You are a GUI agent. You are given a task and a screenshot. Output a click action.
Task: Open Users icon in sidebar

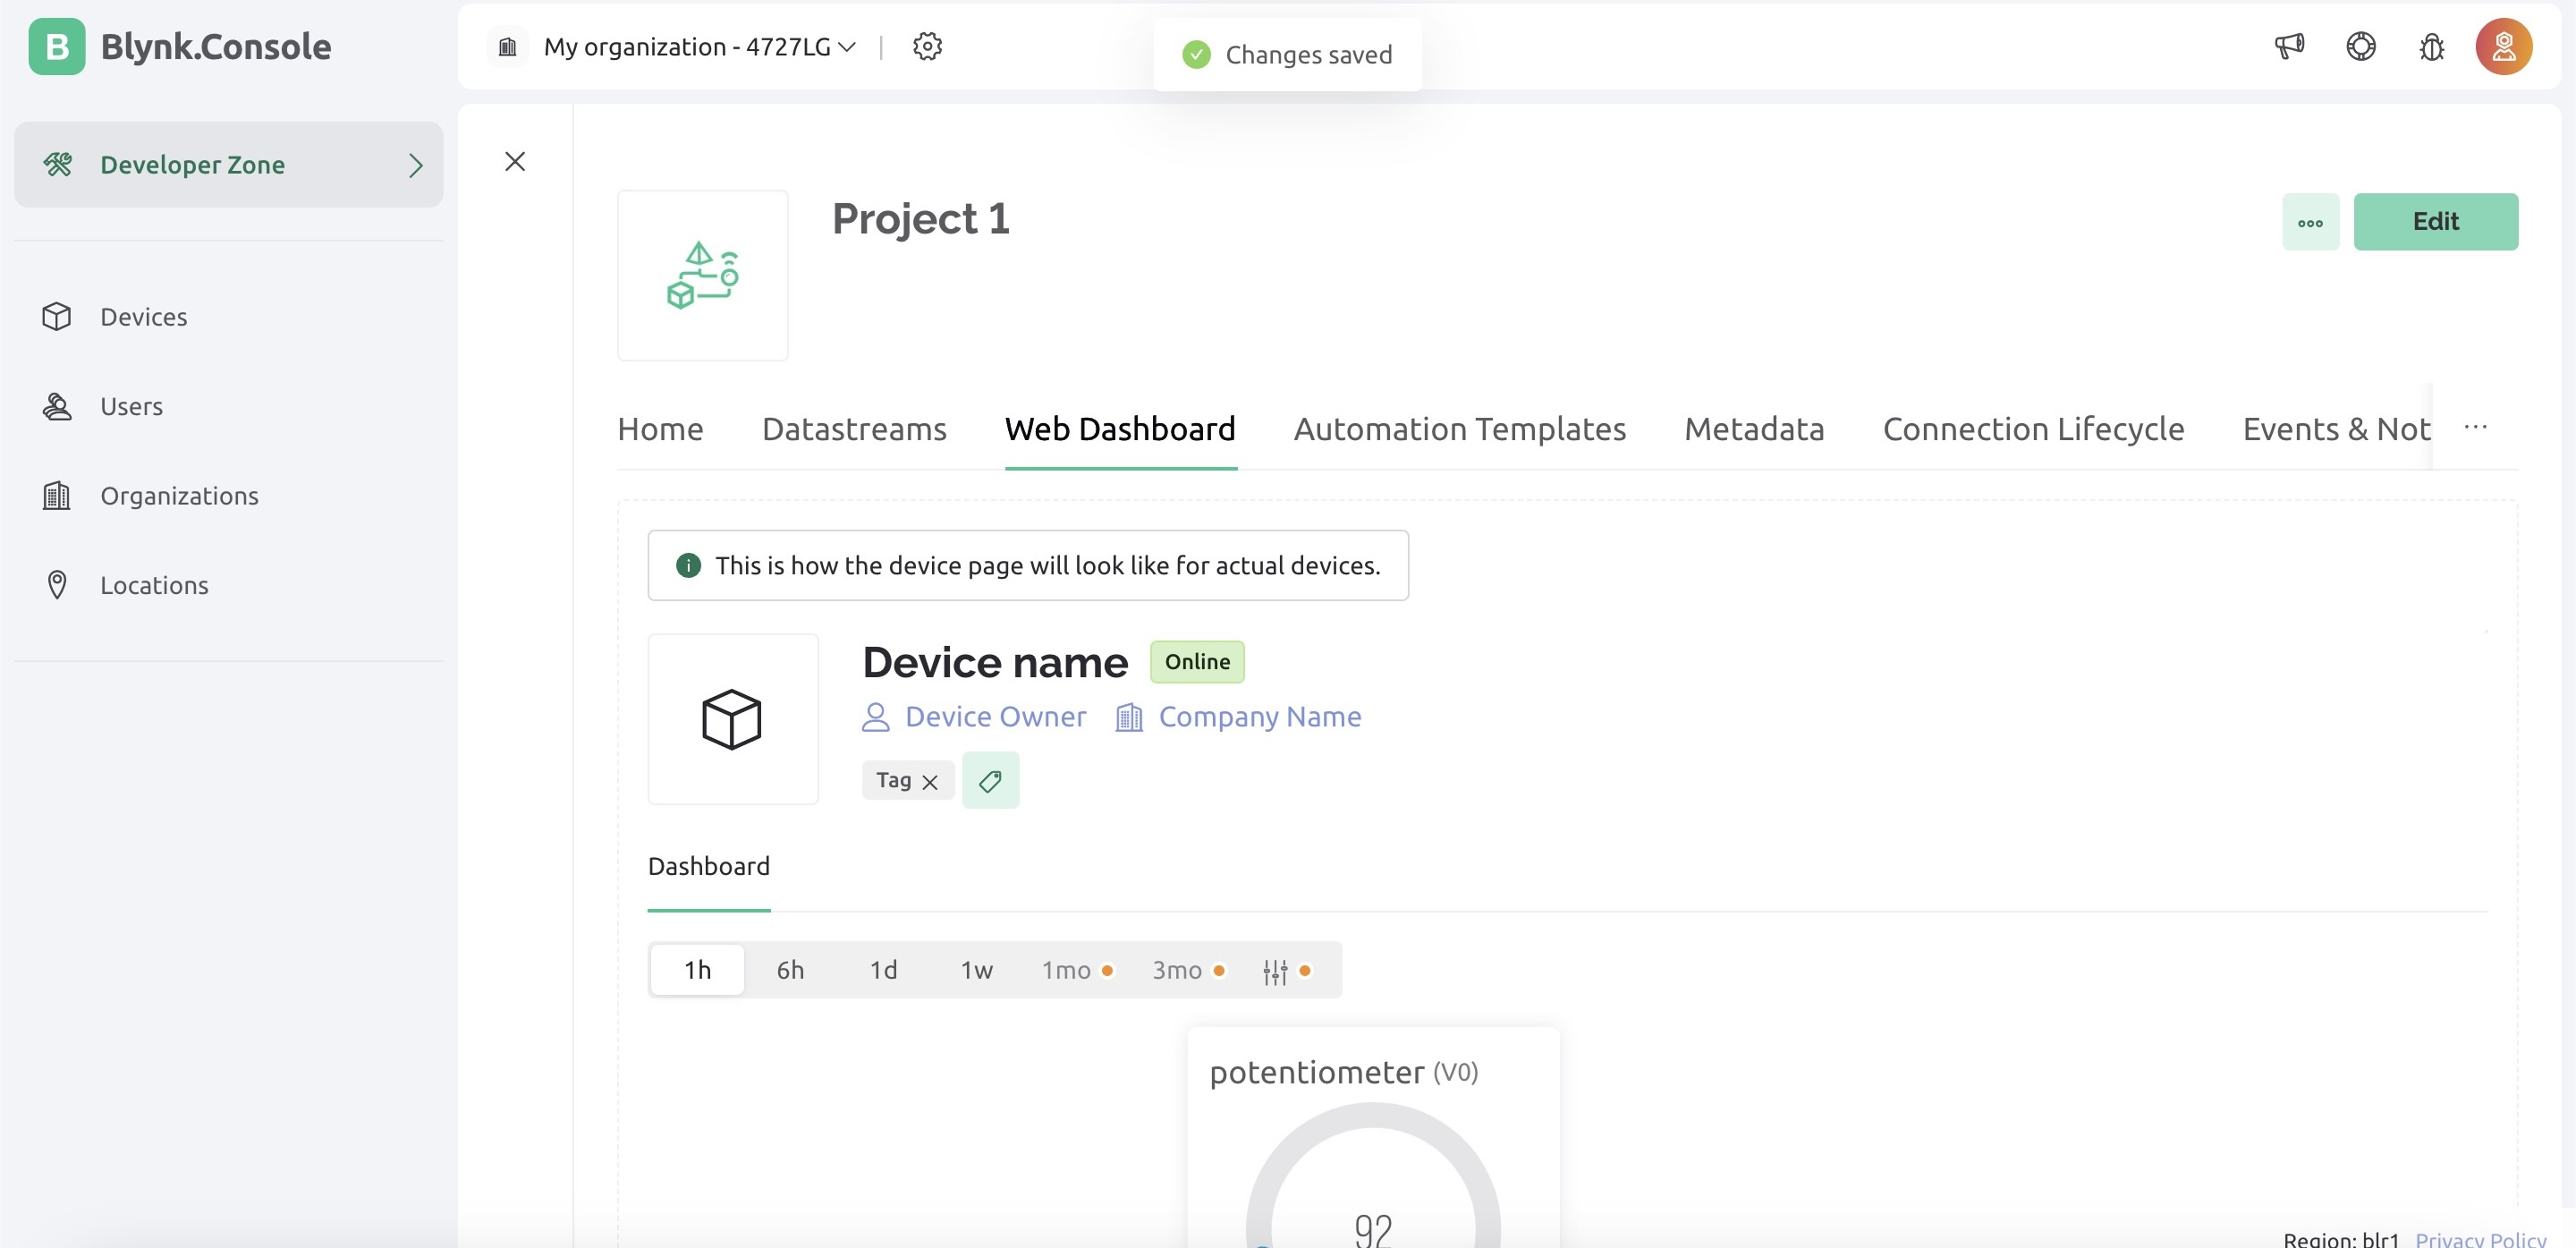coord(57,406)
